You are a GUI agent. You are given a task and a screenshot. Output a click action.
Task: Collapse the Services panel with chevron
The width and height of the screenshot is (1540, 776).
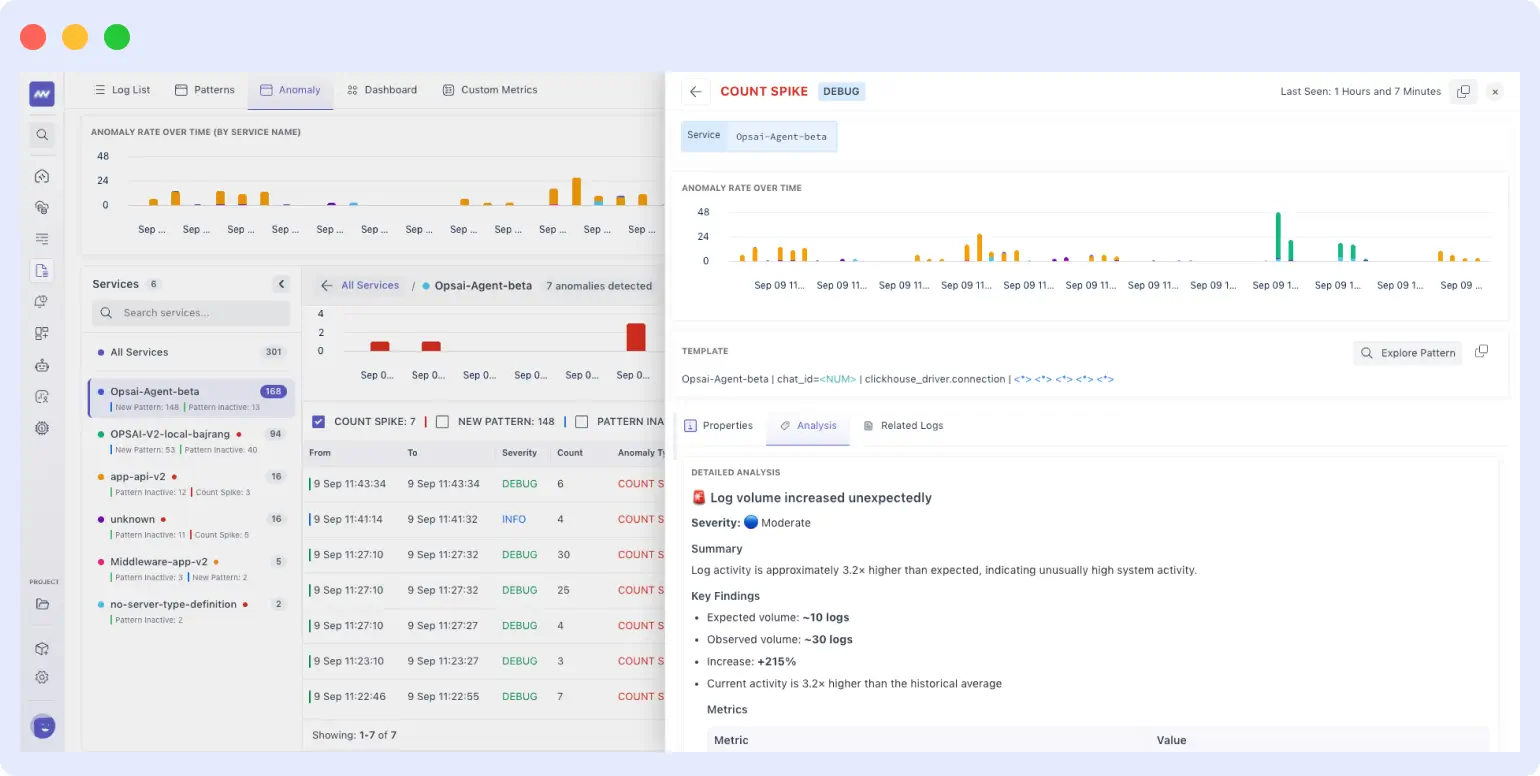point(282,284)
